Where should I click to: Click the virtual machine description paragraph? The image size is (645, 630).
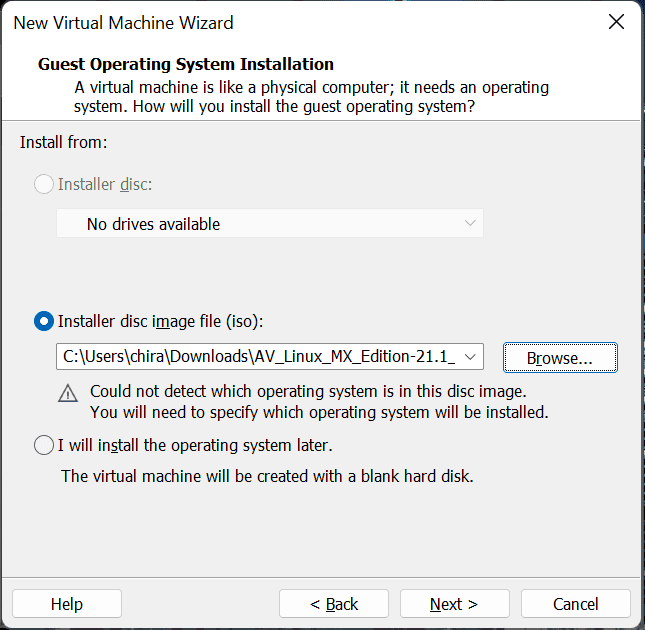pos(311,96)
